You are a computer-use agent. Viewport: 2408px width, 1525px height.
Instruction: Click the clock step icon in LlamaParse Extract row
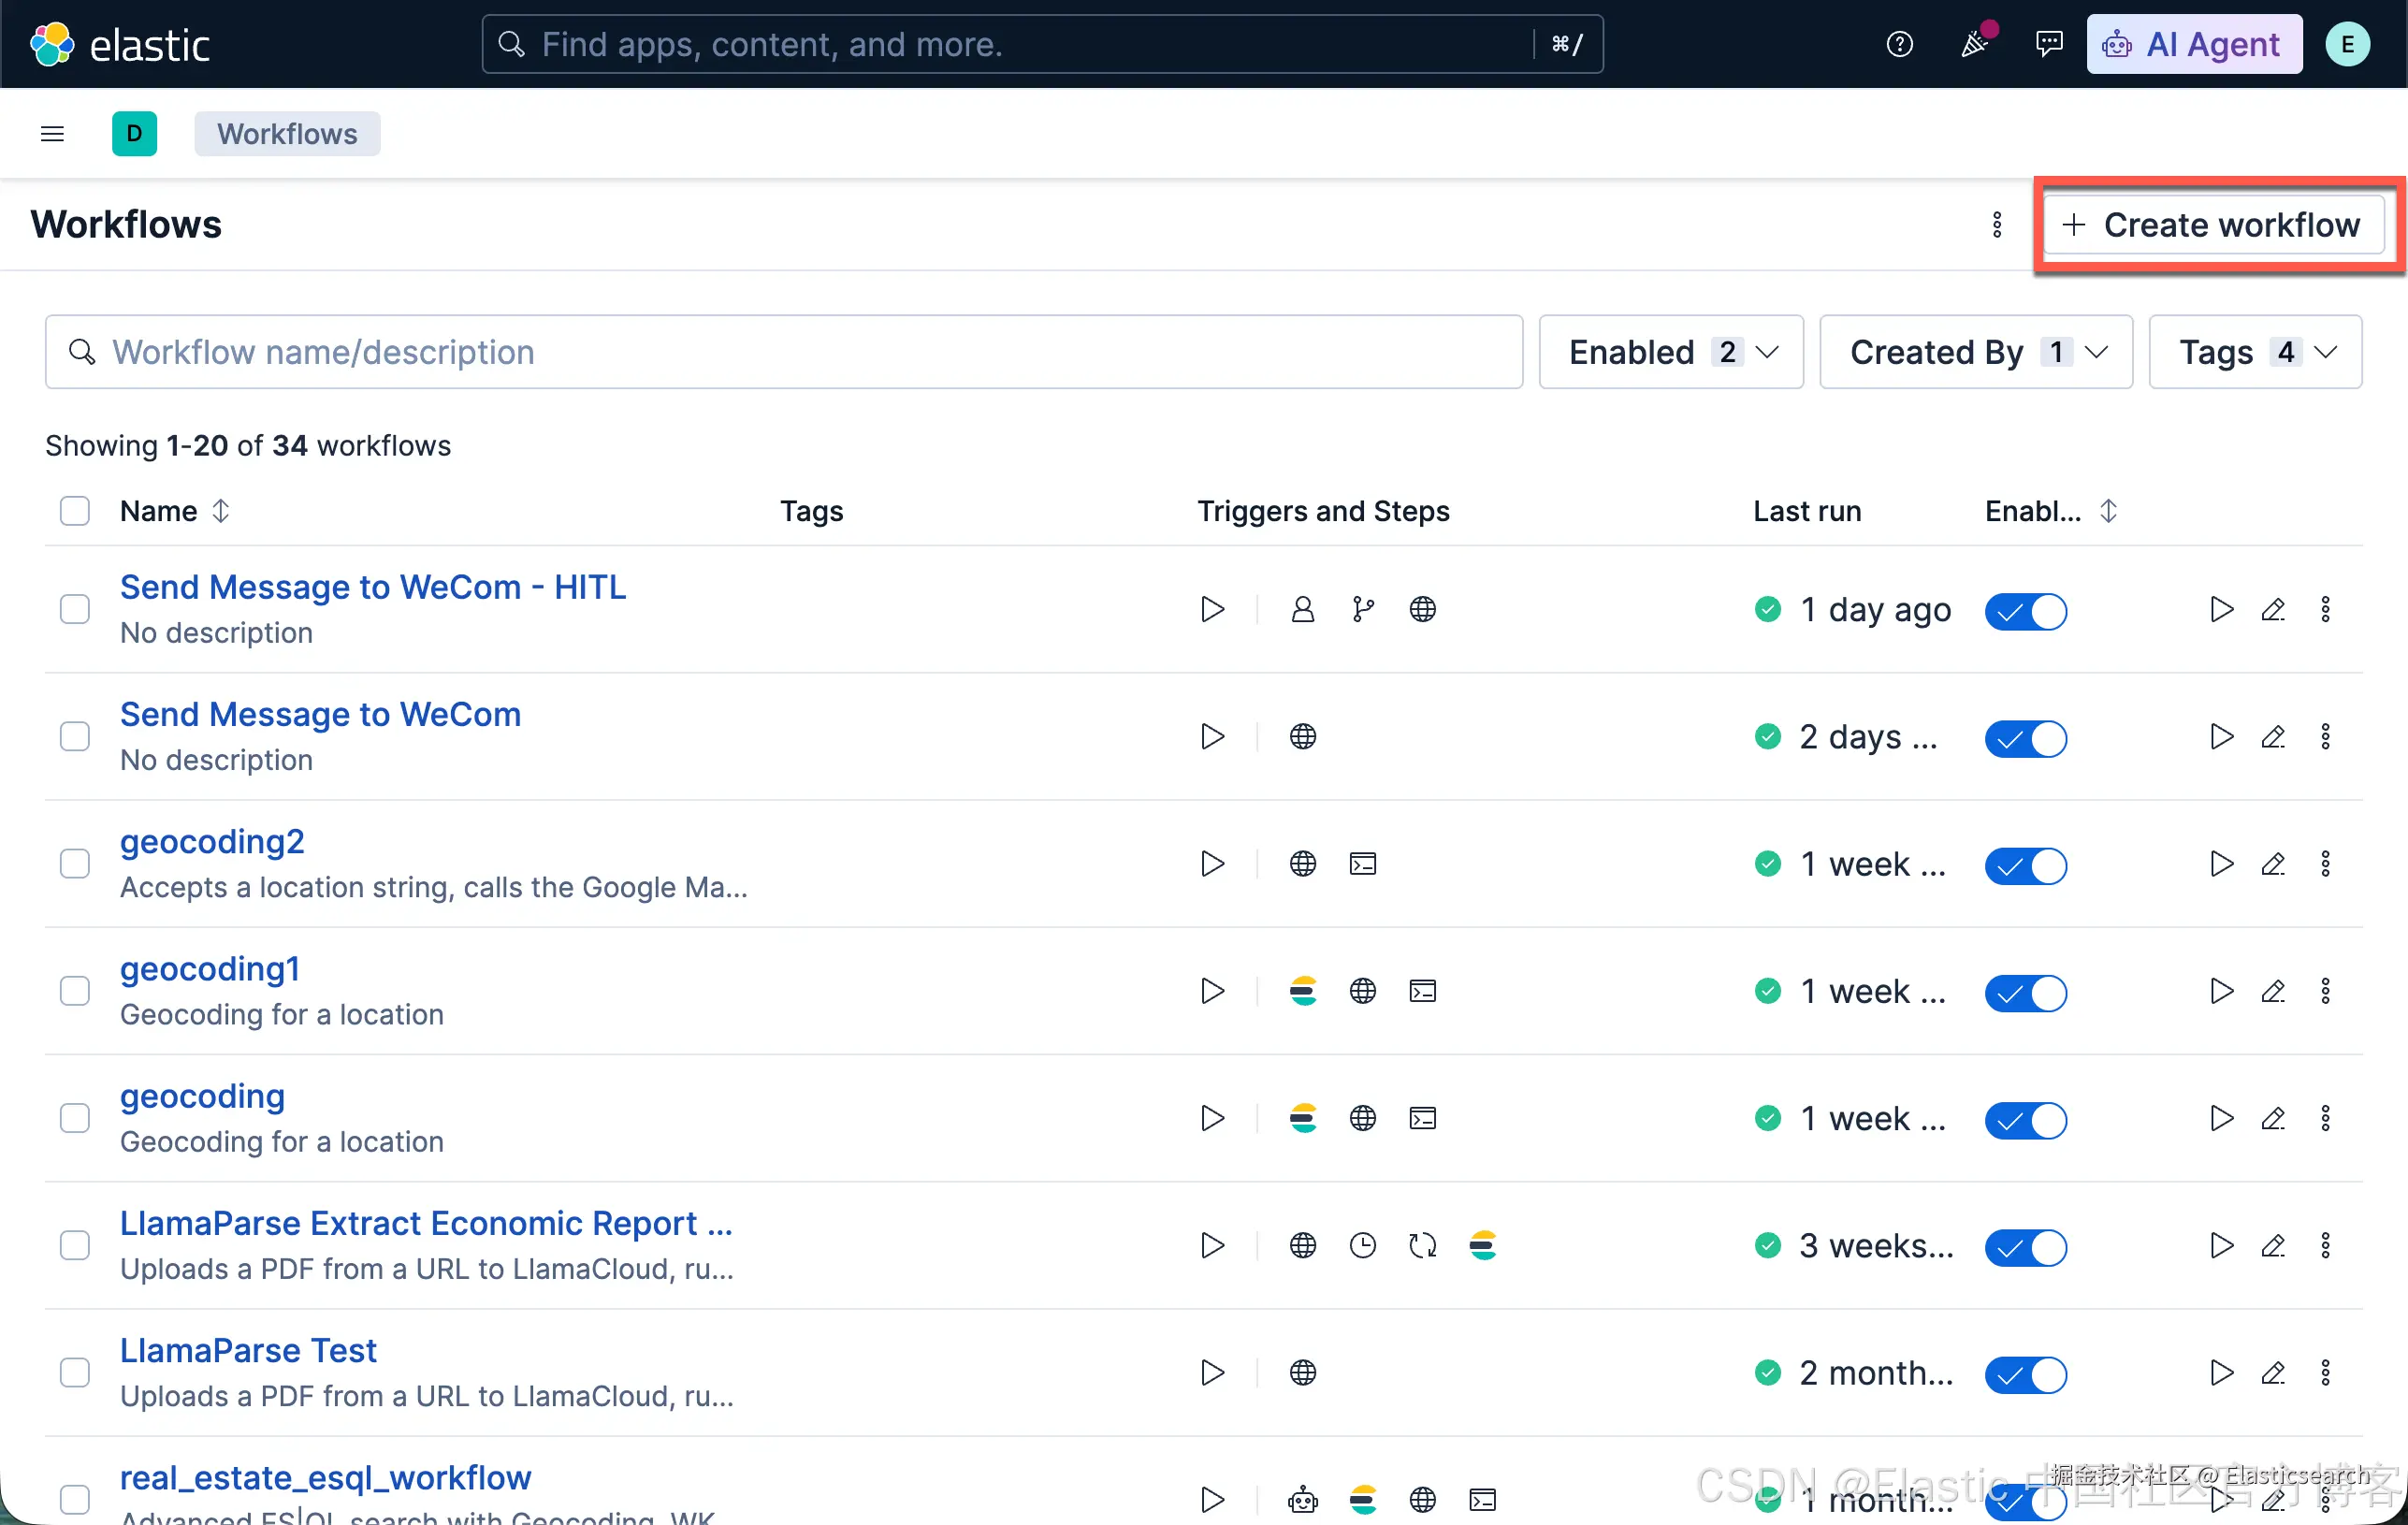pyautogui.click(x=1362, y=1245)
